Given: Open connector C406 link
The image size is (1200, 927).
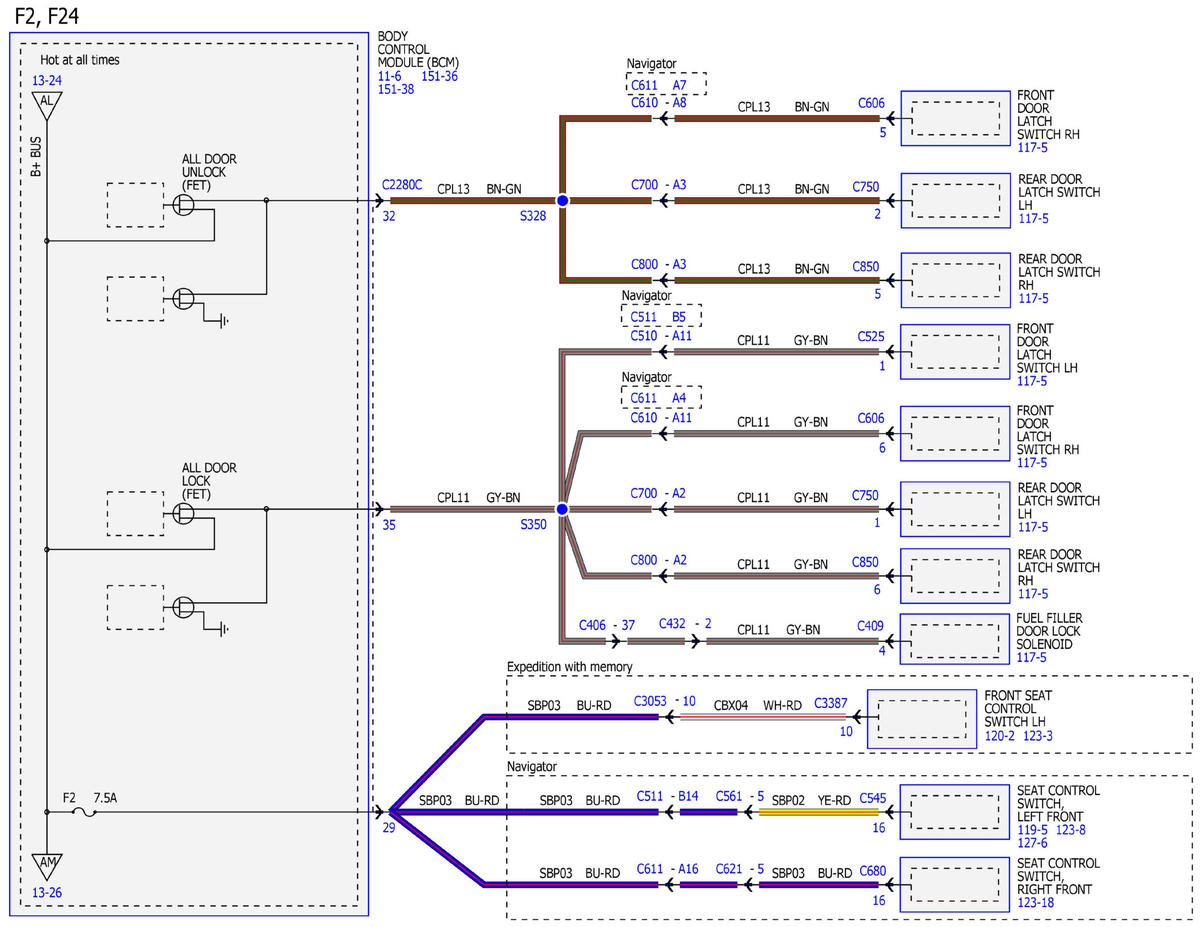Looking at the screenshot, I should tap(594, 625).
